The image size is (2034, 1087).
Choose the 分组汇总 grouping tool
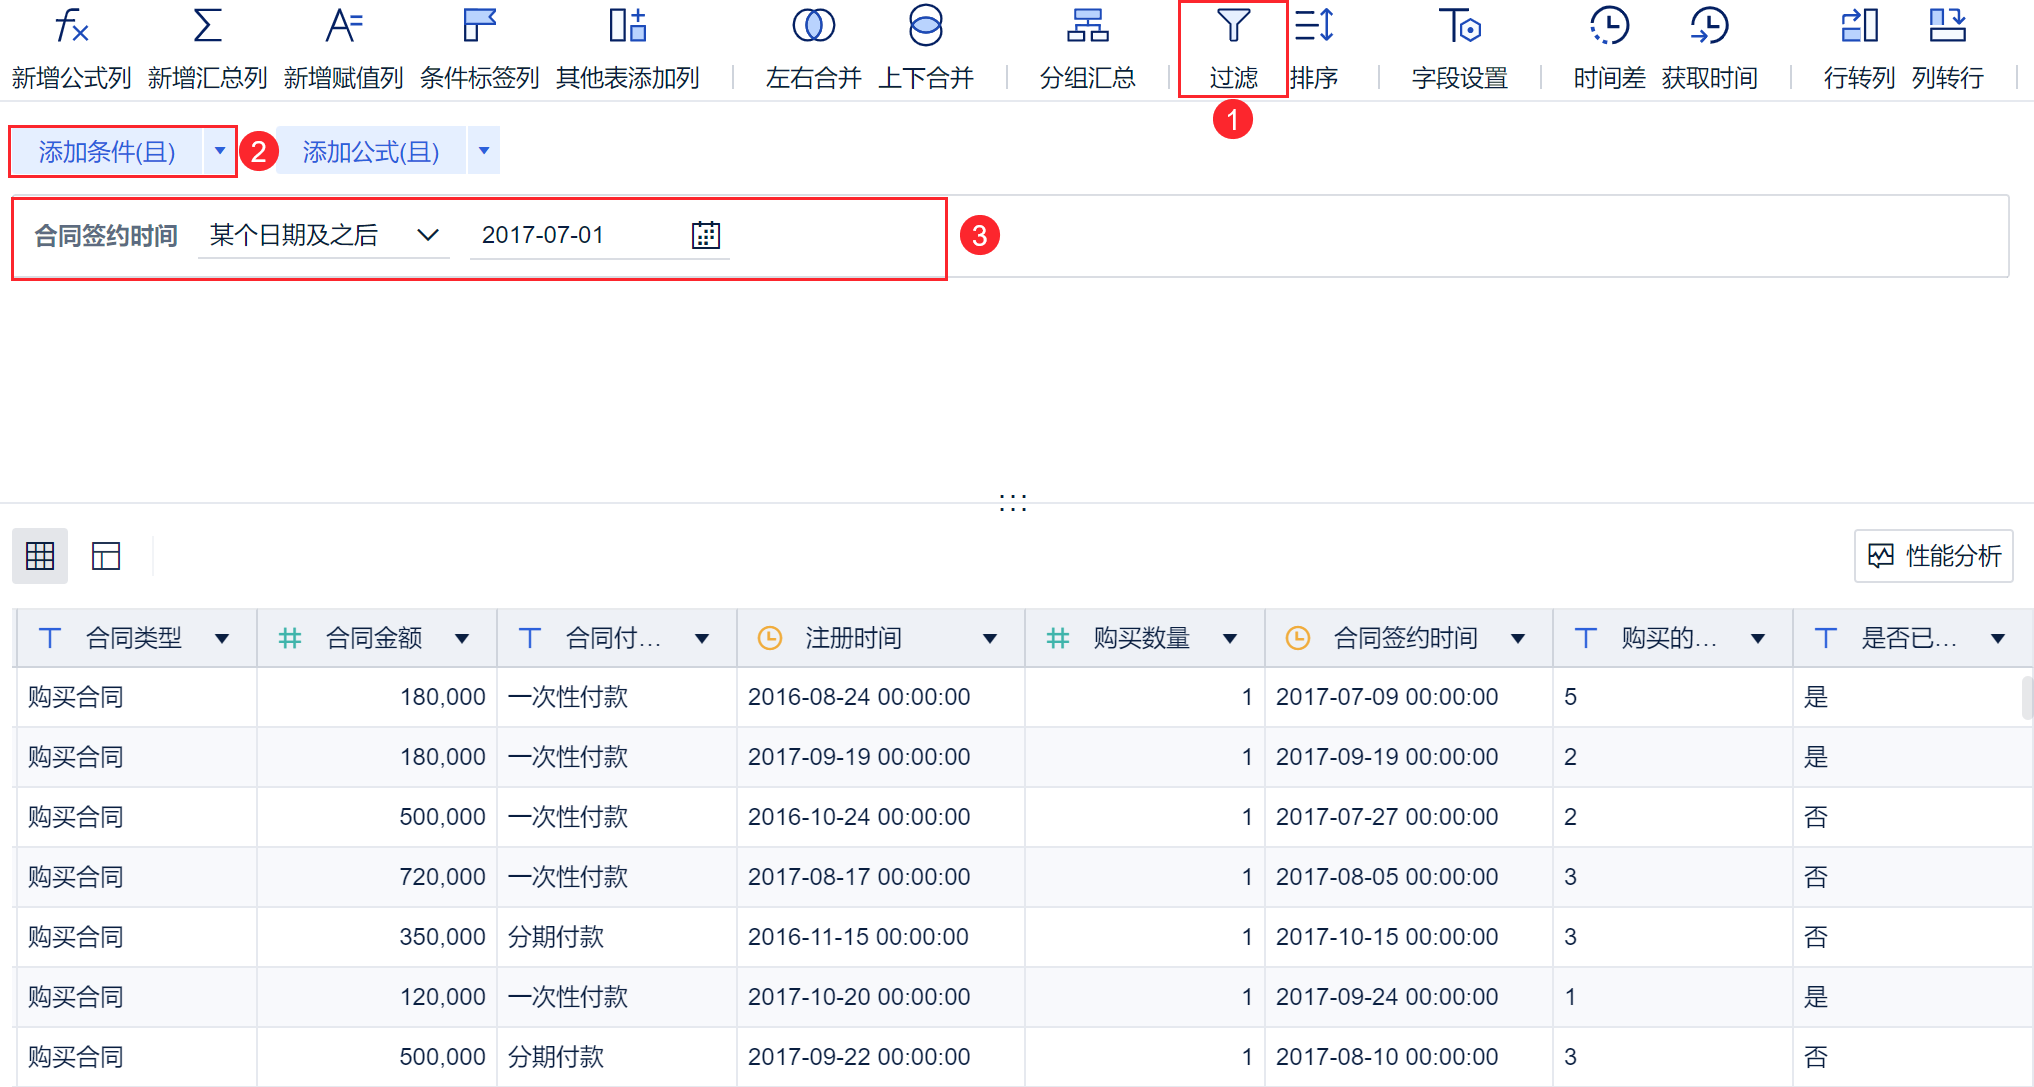pyautogui.click(x=1087, y=27)
